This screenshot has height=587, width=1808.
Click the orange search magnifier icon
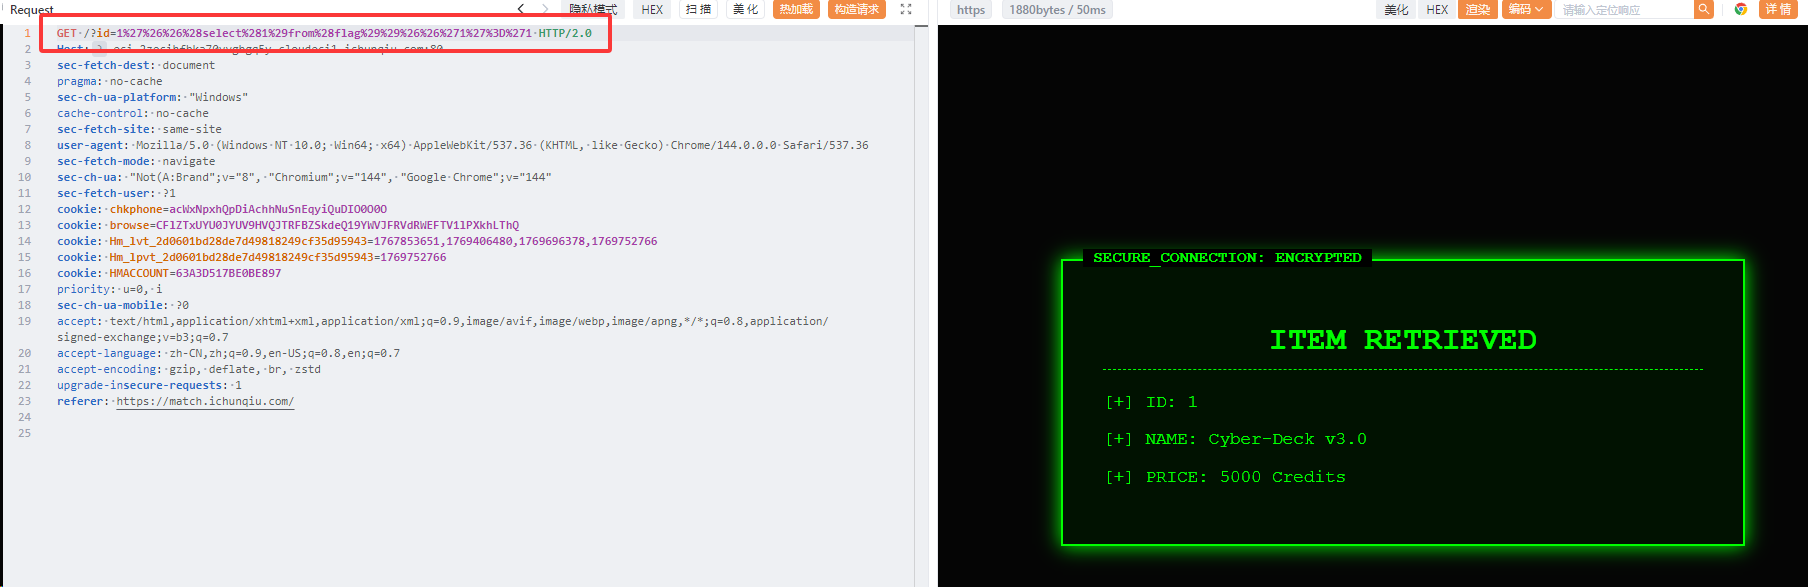point(1703,9)
